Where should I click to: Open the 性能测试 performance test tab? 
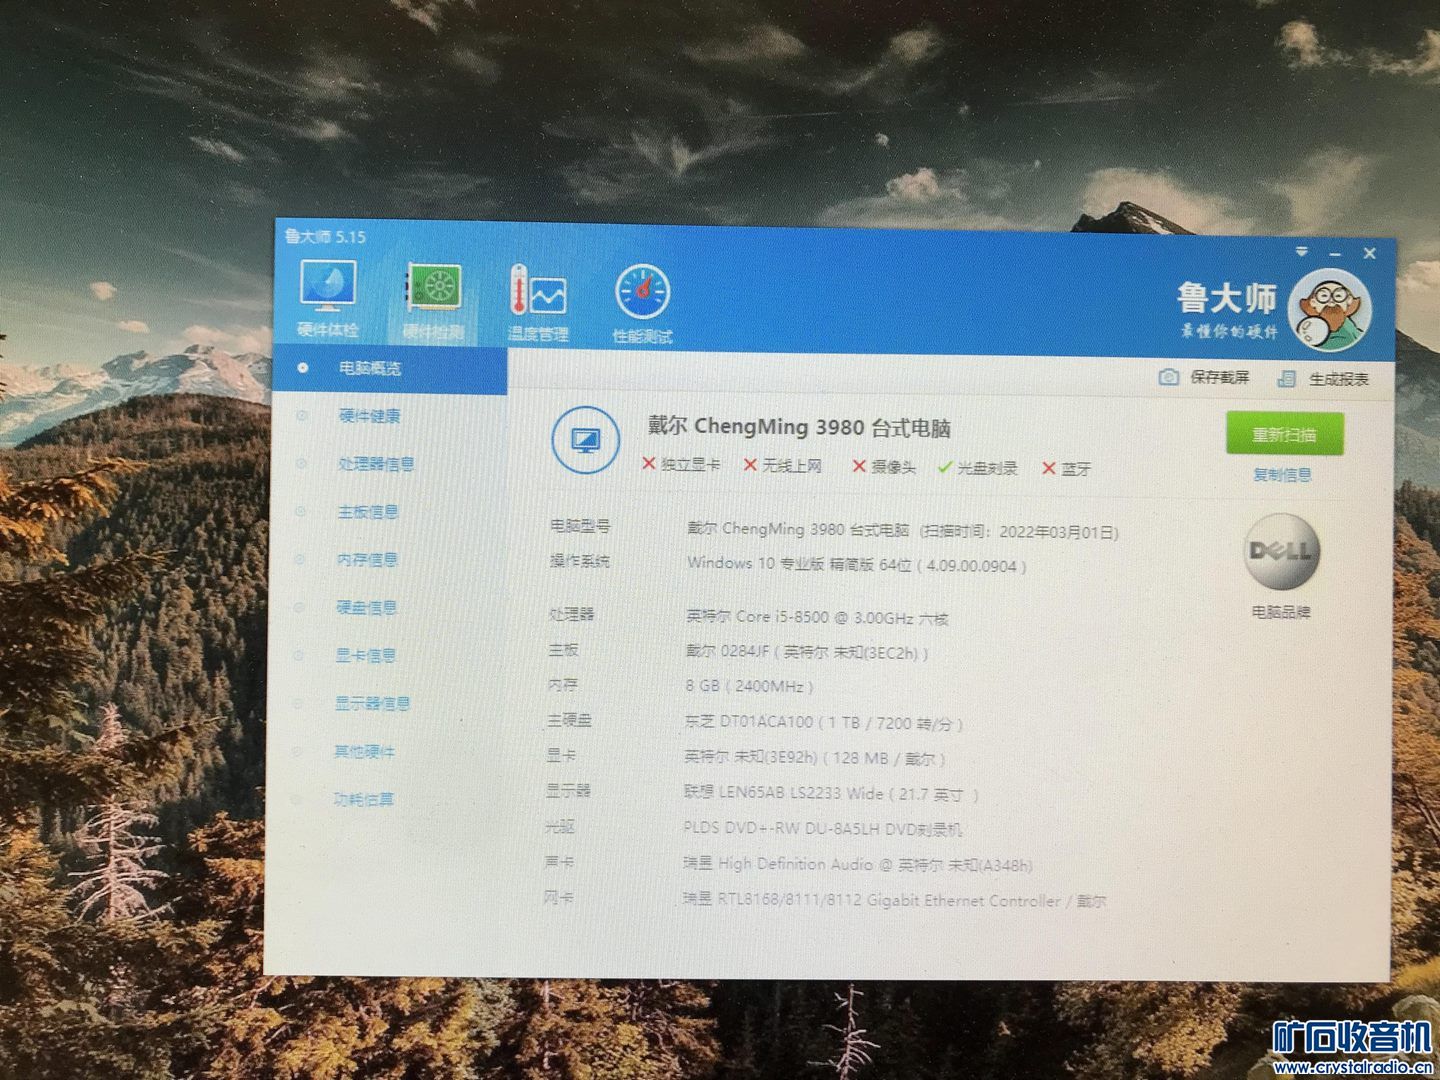pyautogui.click(x=642, y=305)
